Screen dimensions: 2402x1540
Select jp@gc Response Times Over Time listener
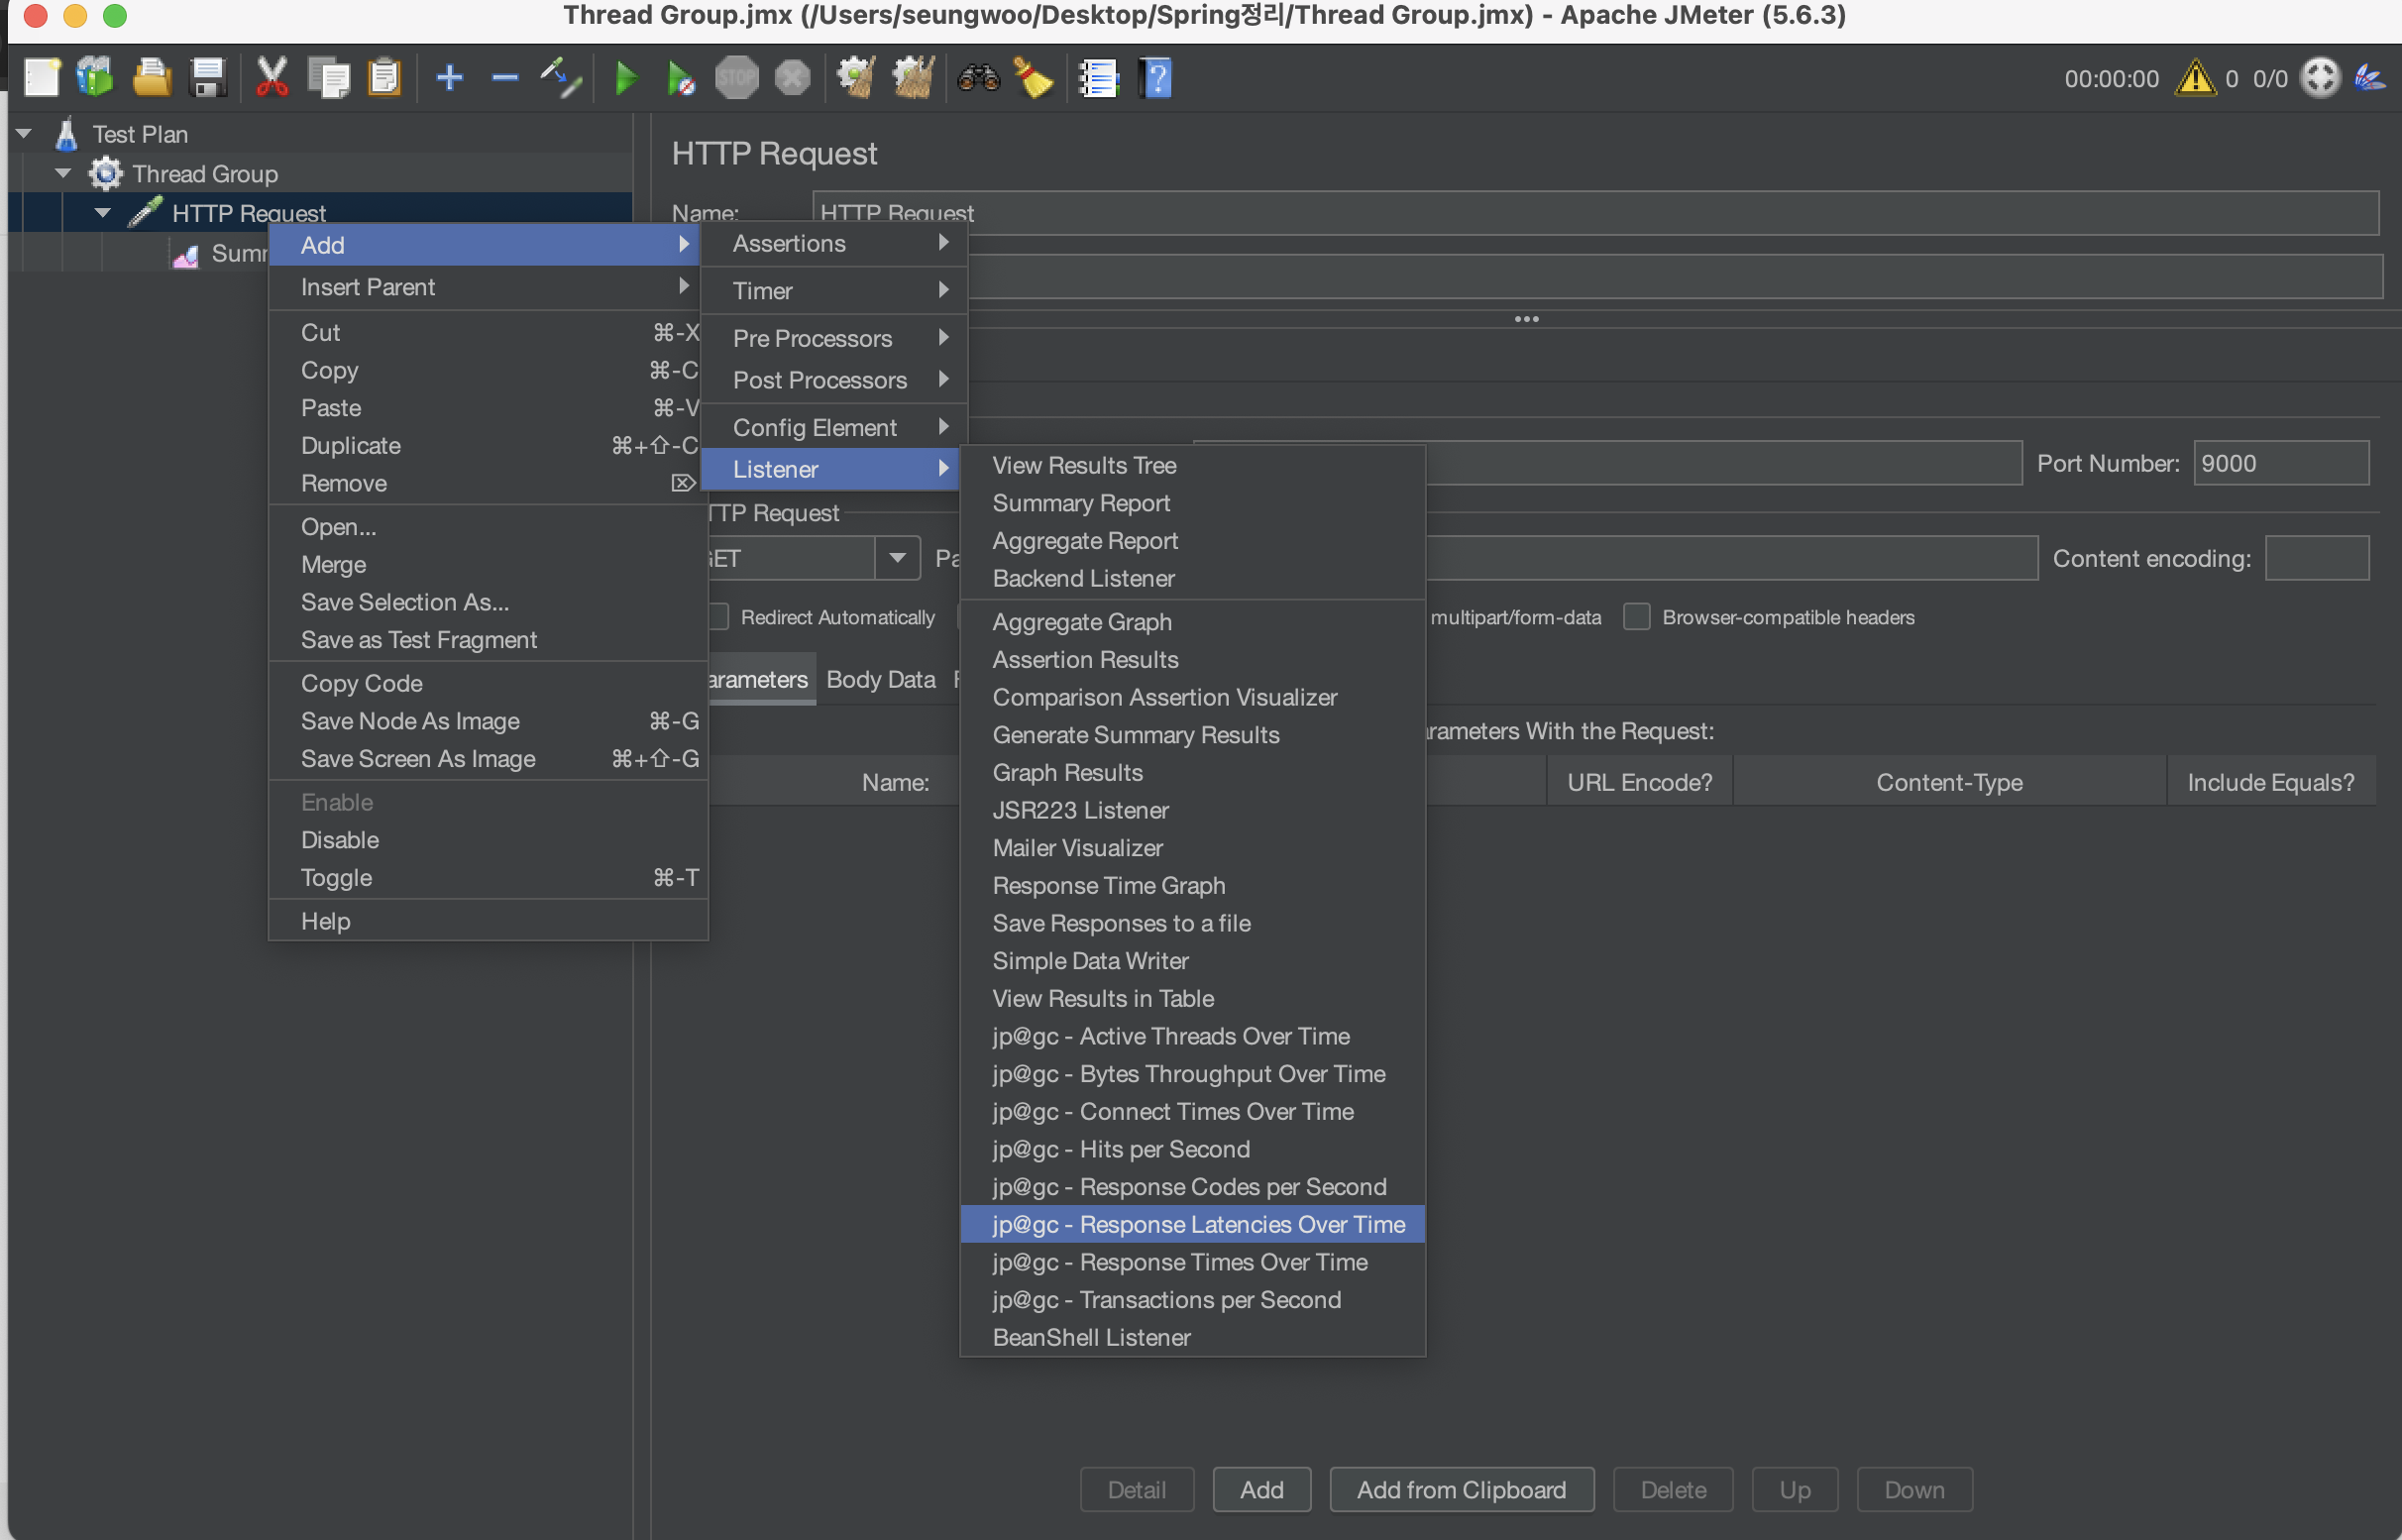click(x=1179, y=1262)
